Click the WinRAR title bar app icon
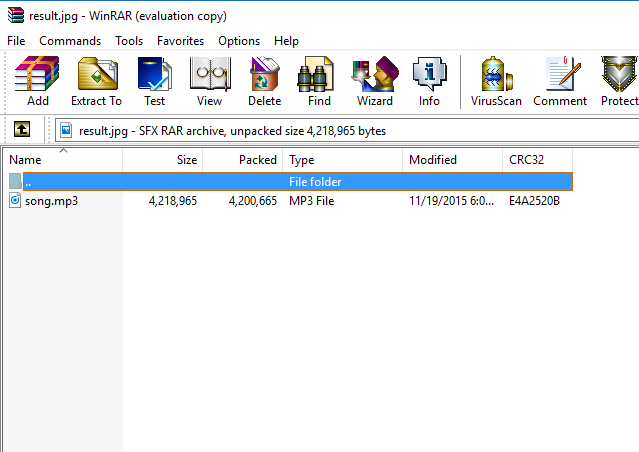The width and height of the screenshot is (639, 452). (x=15, y=15)
